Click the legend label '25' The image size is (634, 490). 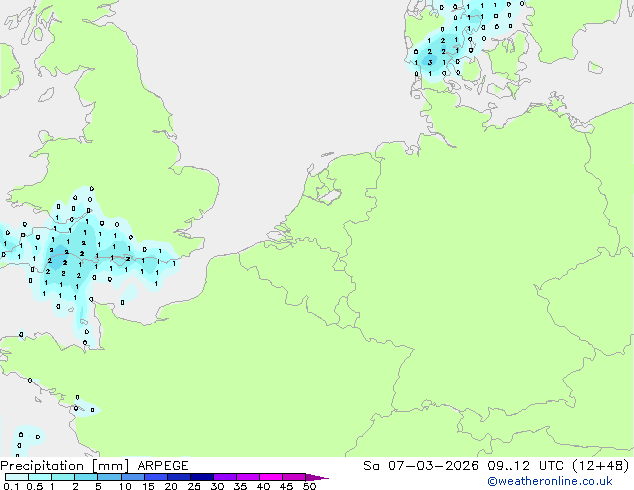[x=194, y=486]
